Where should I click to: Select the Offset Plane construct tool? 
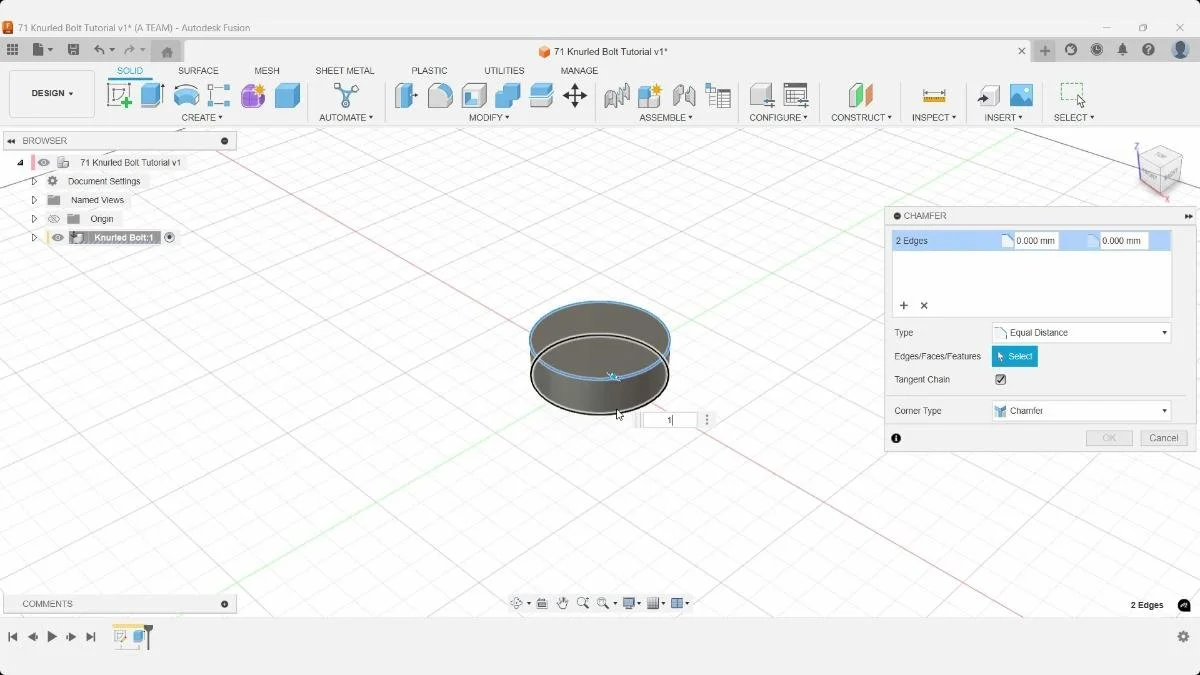pyautogui.click(x=860, y=95)
